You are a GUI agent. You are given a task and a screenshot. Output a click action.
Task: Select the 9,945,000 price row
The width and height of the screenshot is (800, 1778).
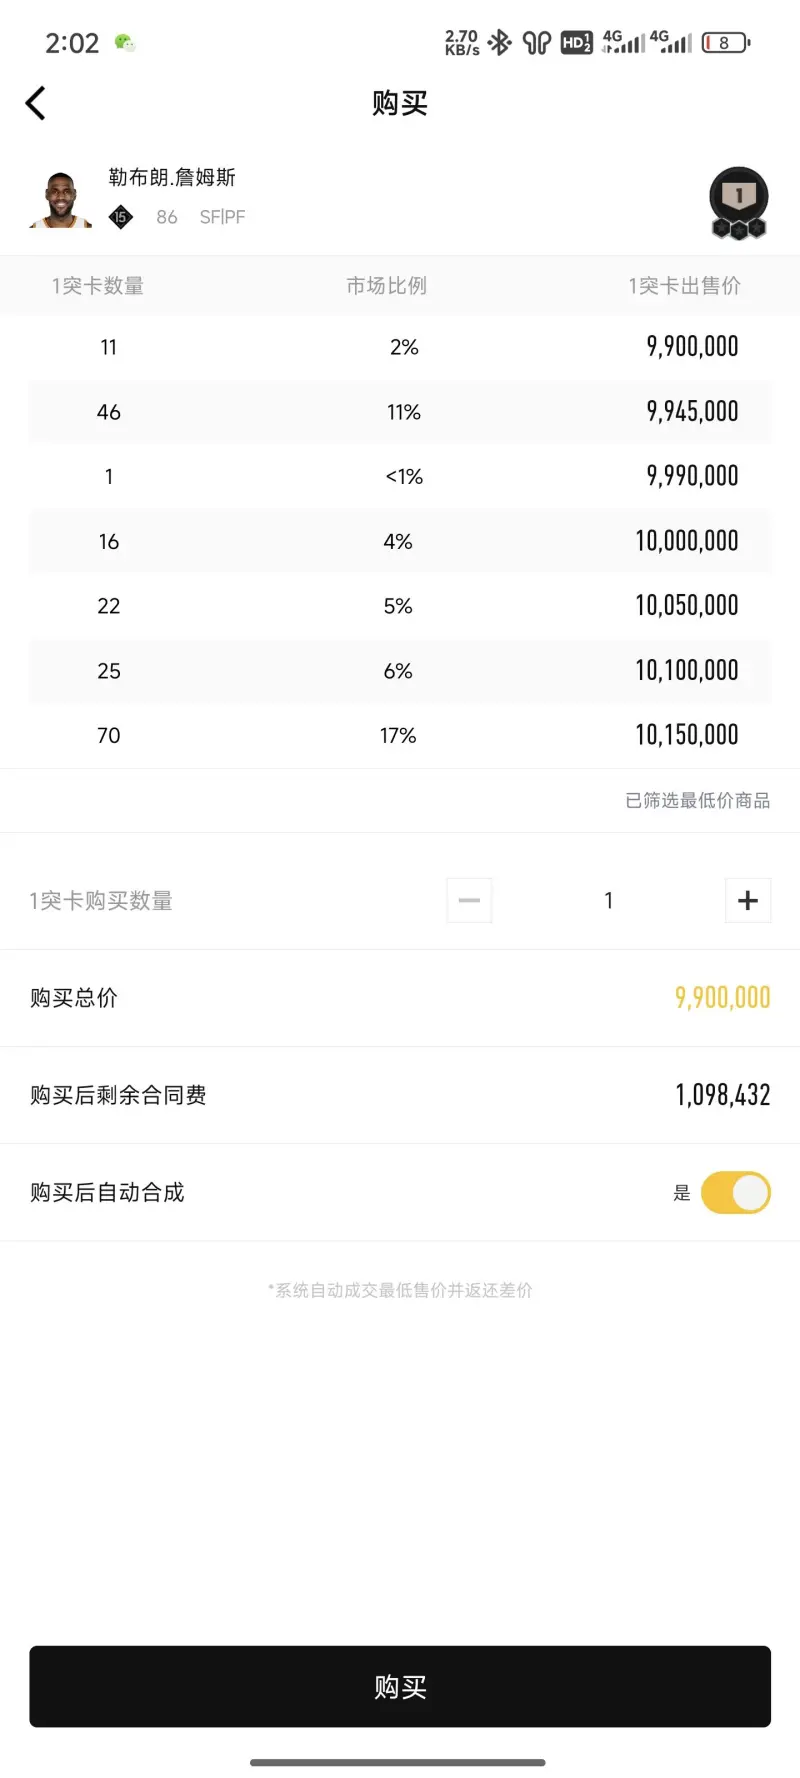tap(400, 412)
